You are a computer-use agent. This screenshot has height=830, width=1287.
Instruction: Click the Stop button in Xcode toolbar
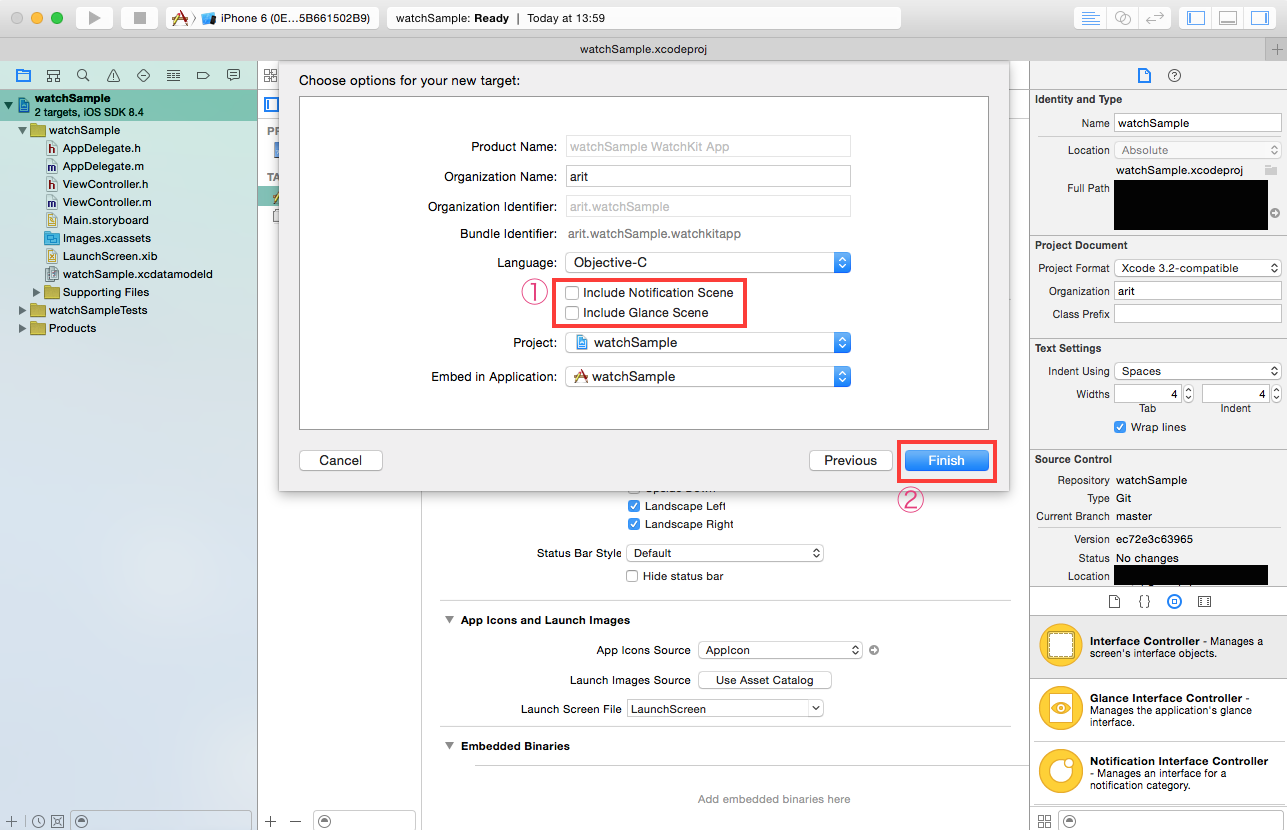point(140,18)
